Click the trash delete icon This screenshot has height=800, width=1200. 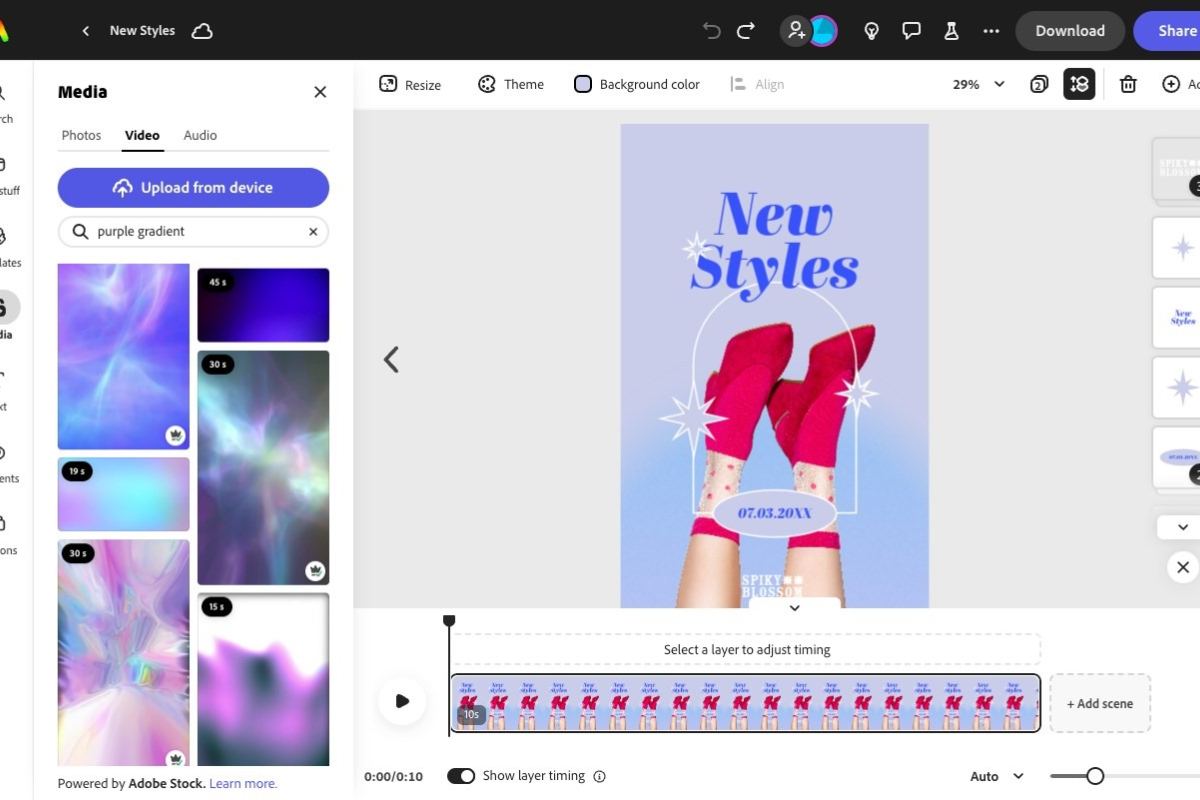pyautogui.click(x=1128, y=85)
